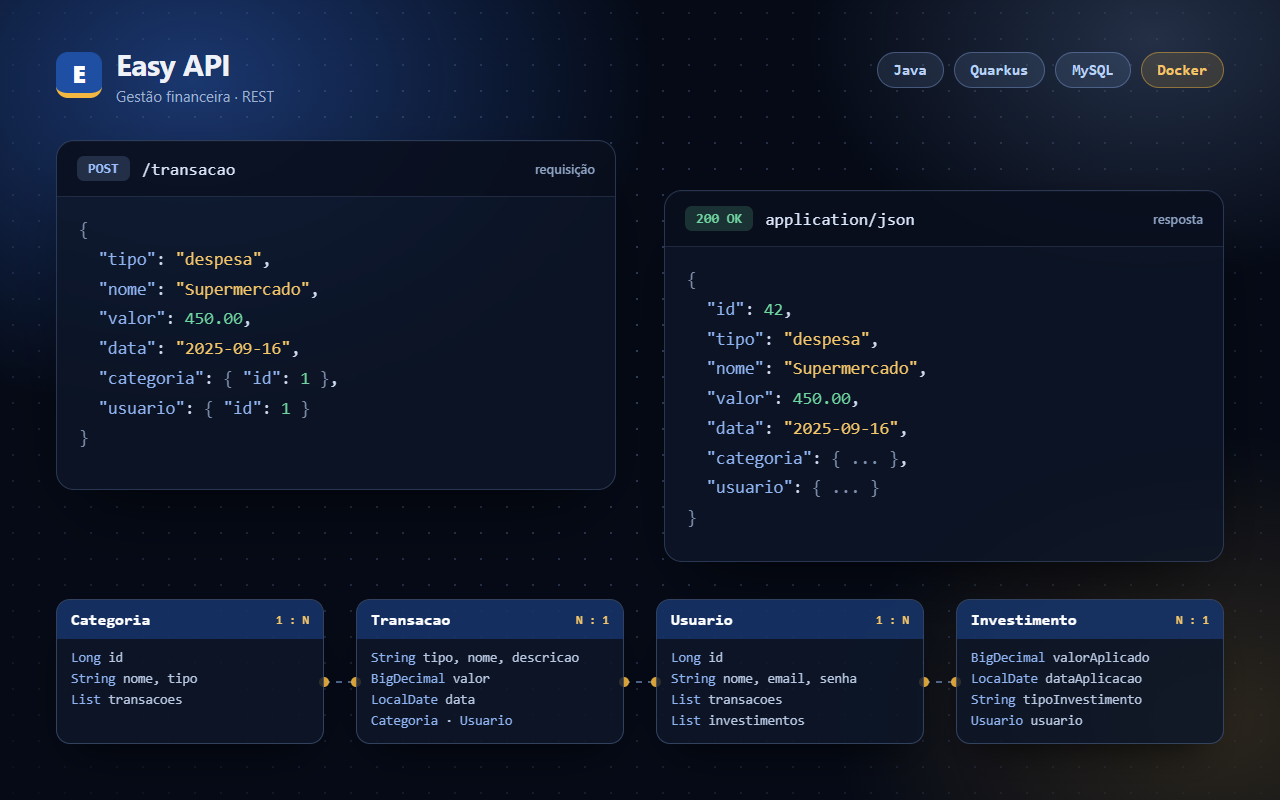Click the "valor" 450.00 line in the request

(175, 319)
